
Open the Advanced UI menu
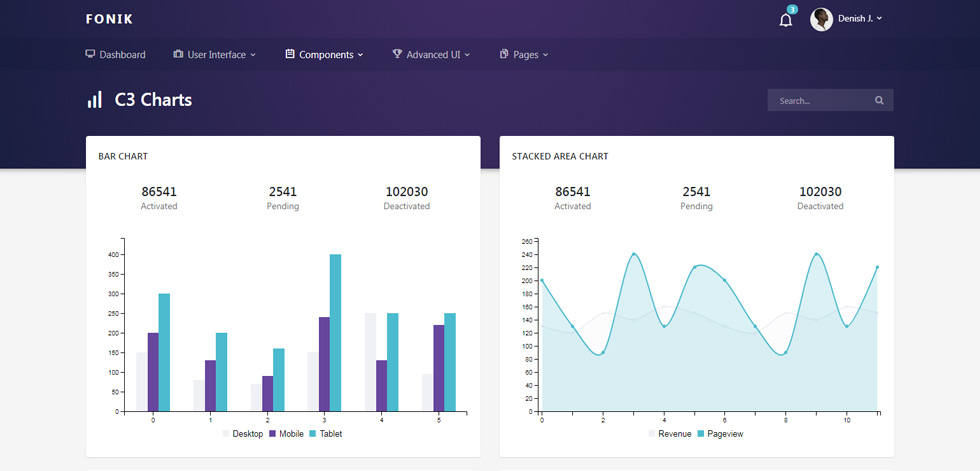[x=431, y=54]
